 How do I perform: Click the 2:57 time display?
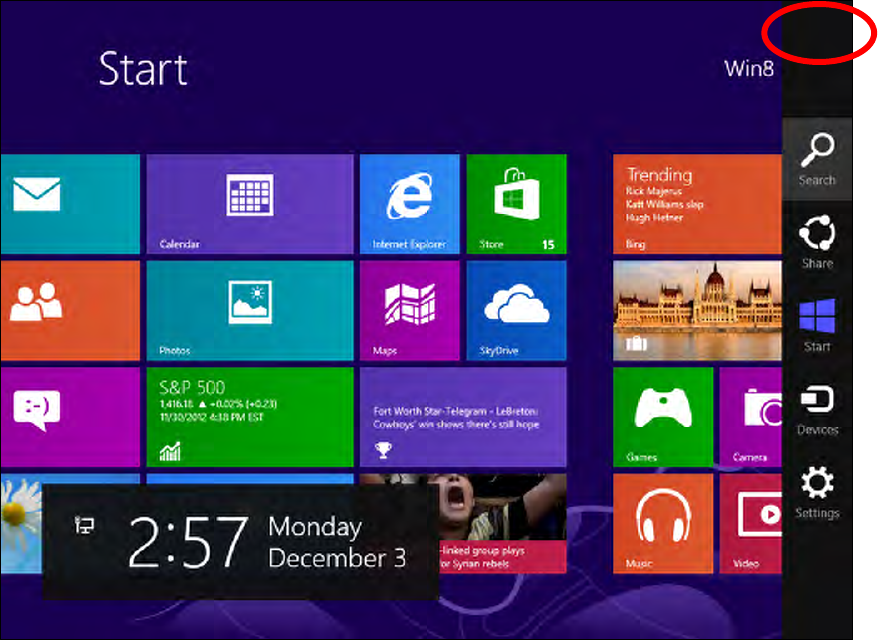(188, 542)
